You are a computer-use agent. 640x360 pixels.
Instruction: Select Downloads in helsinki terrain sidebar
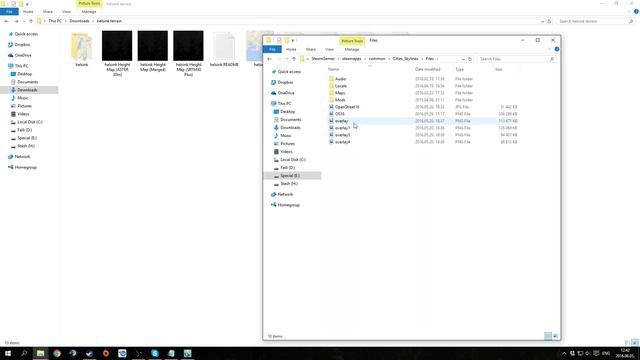point(27,90)
